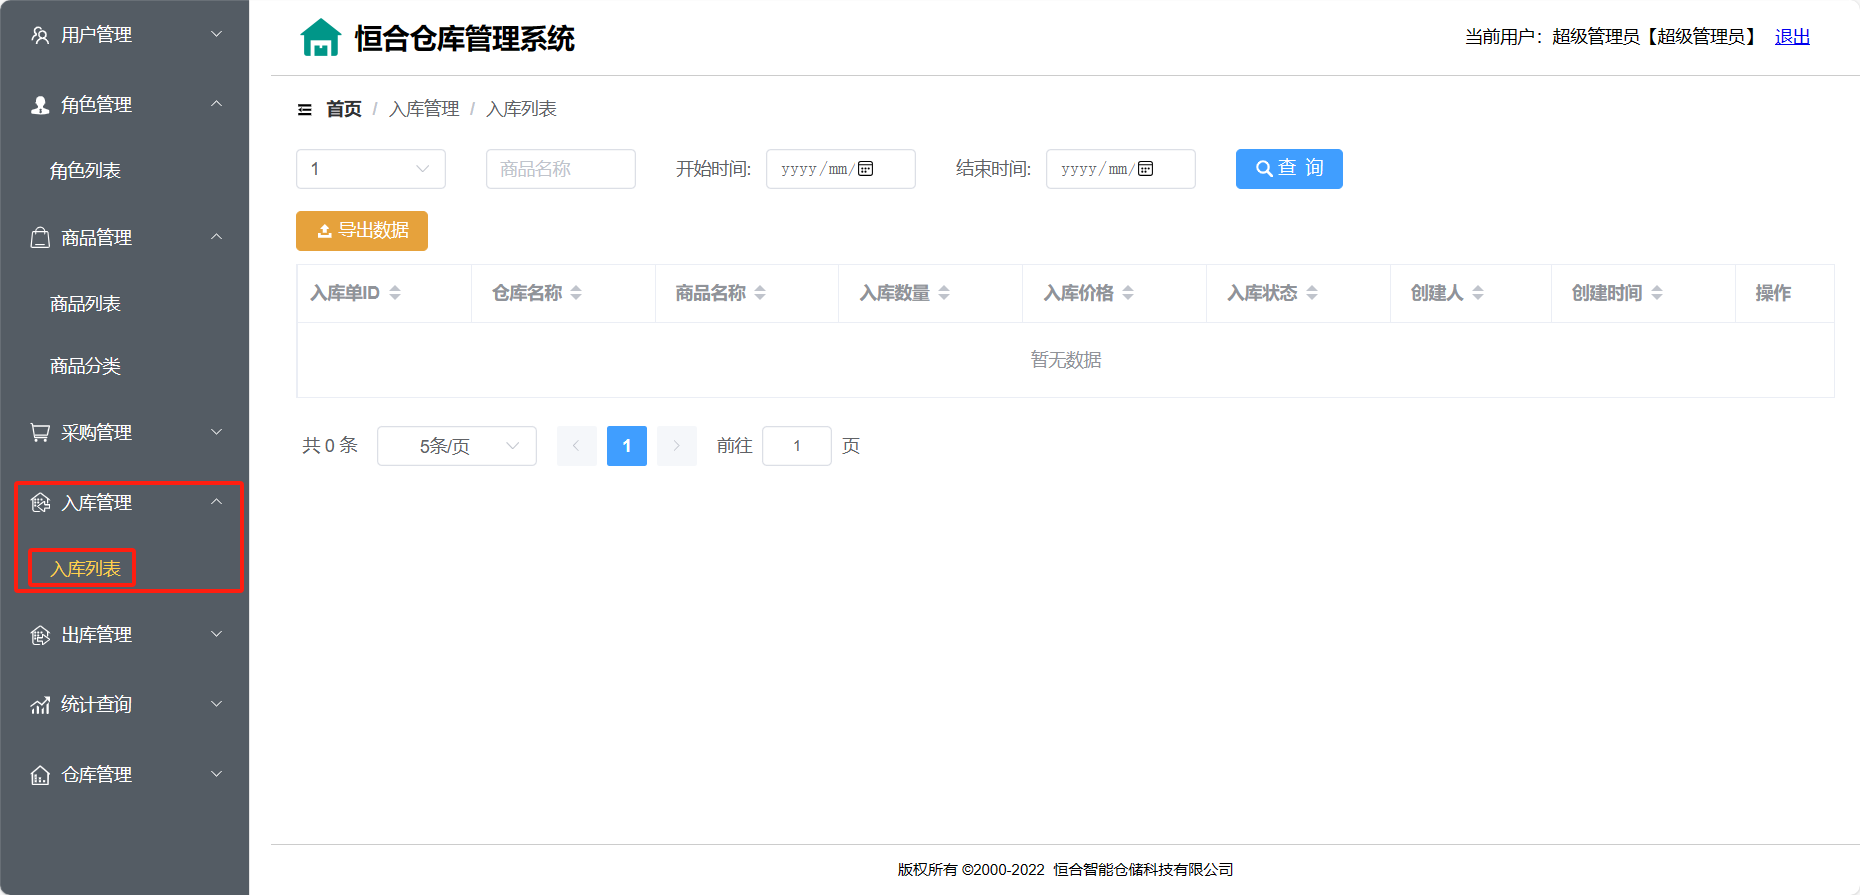Click the statistics query chart icon
The width and height of the screenshot is (1860, 895).
click(40, 705)
